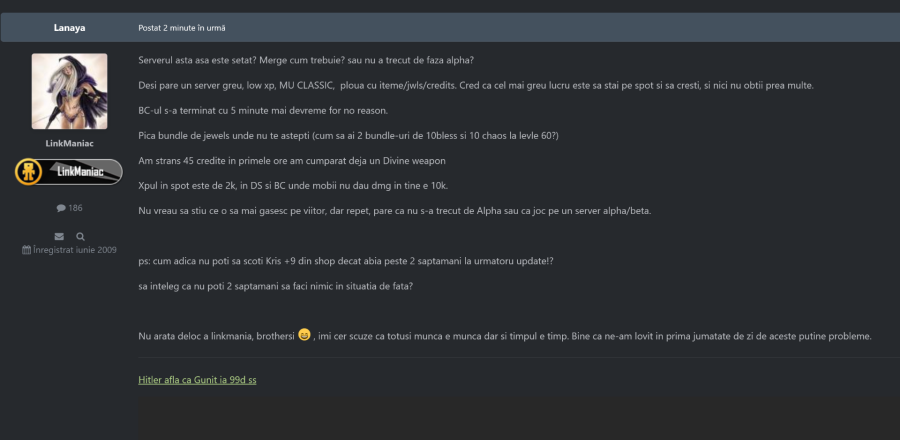Find the user's posts via magnifier icon
The height and width of the screenshot is (440, 900).
tap(80, 236)
